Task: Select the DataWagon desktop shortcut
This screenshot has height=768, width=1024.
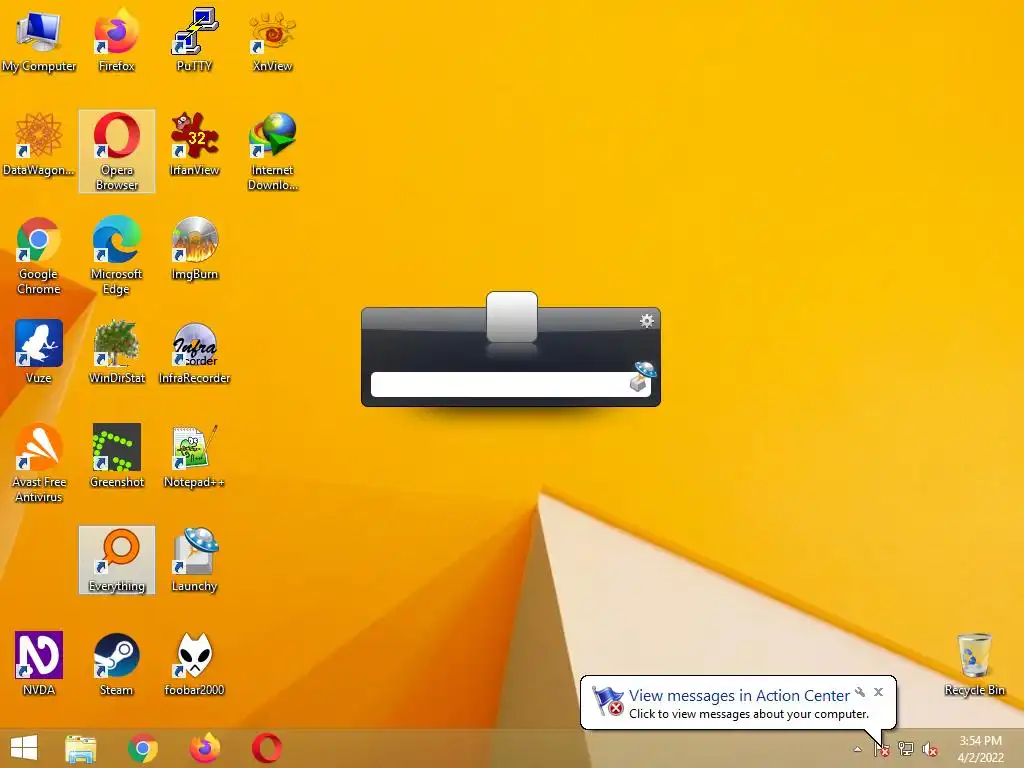Action: 39,145
